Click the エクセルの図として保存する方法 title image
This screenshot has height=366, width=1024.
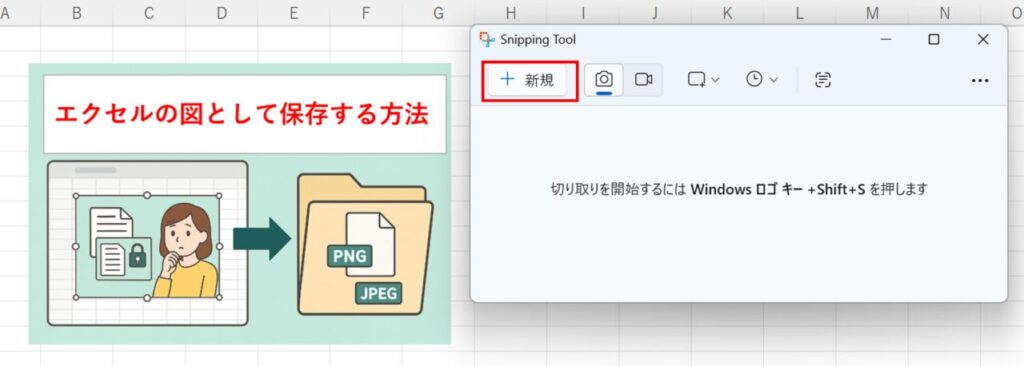(x=245, y=114)
